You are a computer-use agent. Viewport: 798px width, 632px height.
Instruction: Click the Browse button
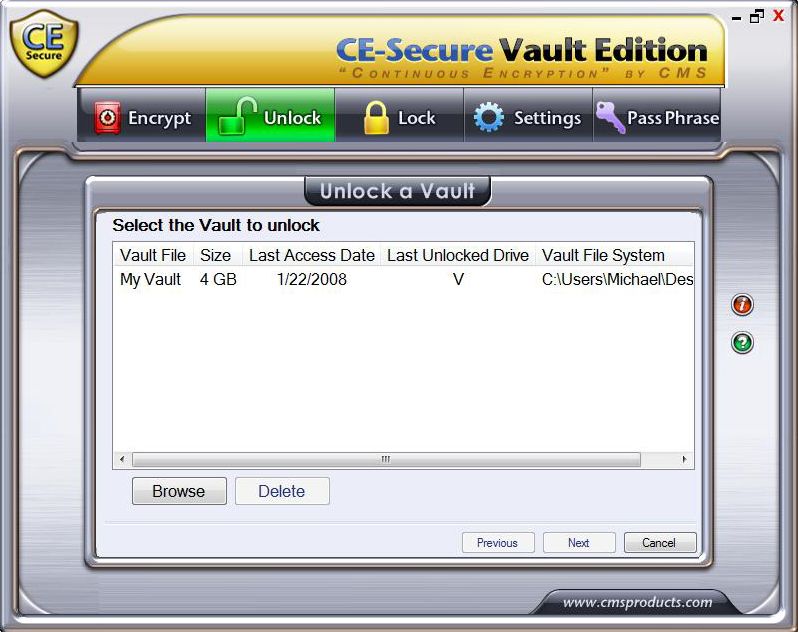(x=179, y=491)
